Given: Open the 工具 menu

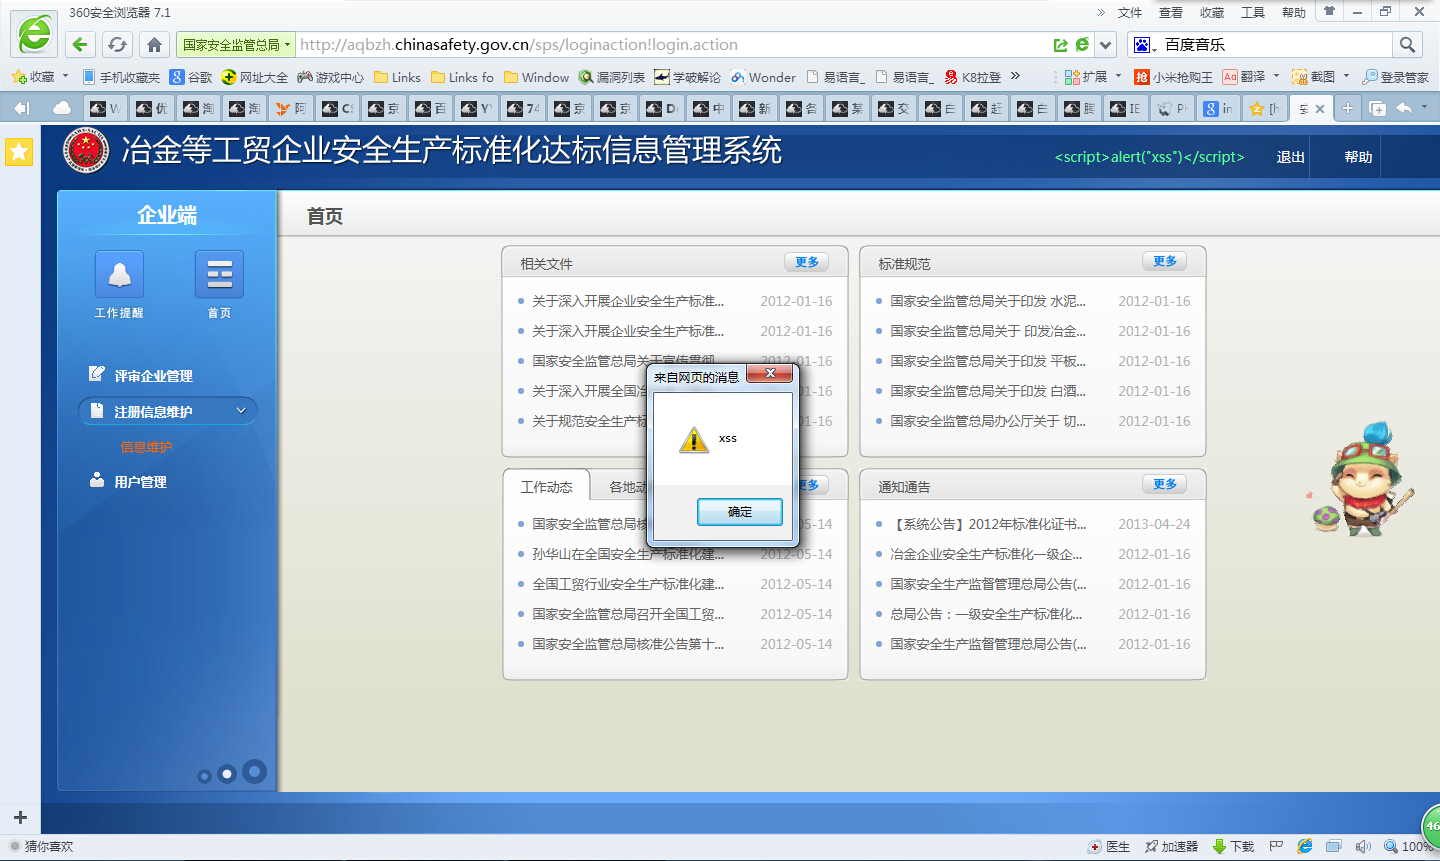Looking at the screenshot, I should pyautogui.click(x=1253, y=13).
